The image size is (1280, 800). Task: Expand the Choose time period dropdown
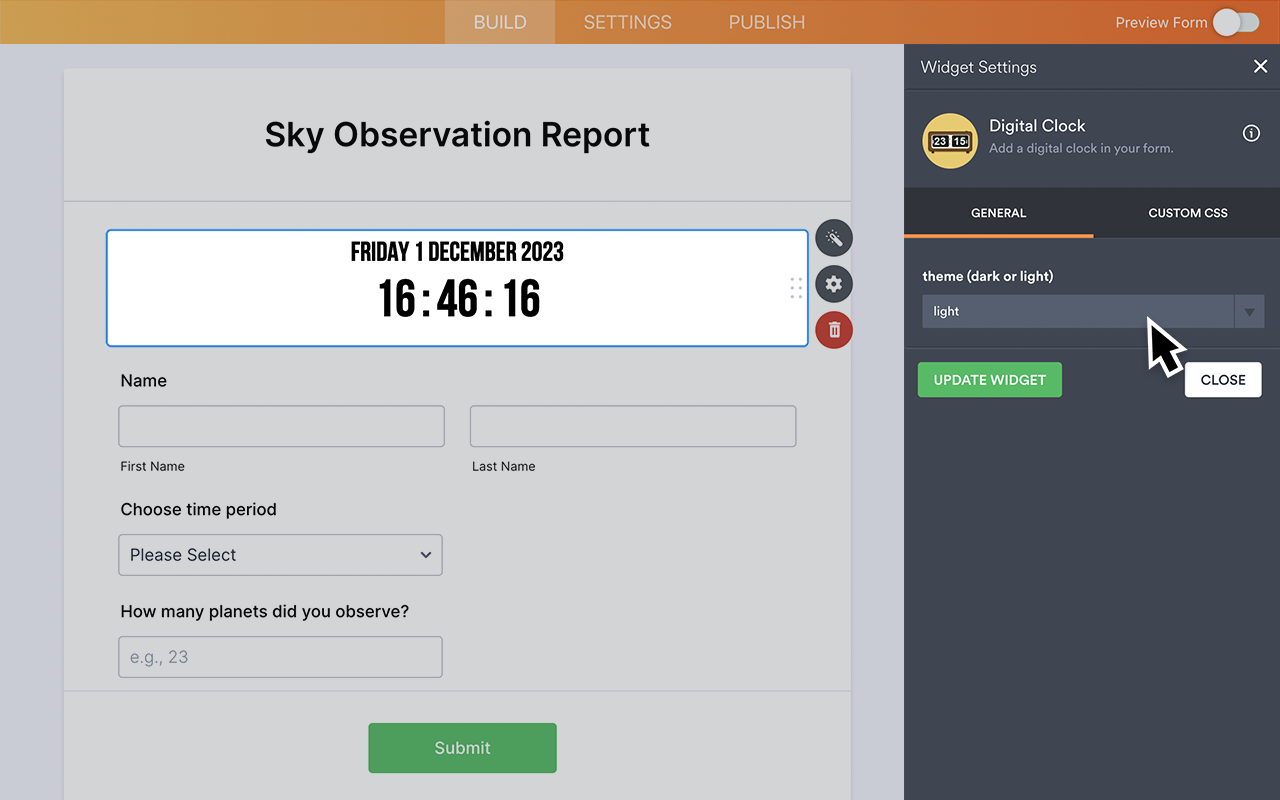click(x=280, y=555)
